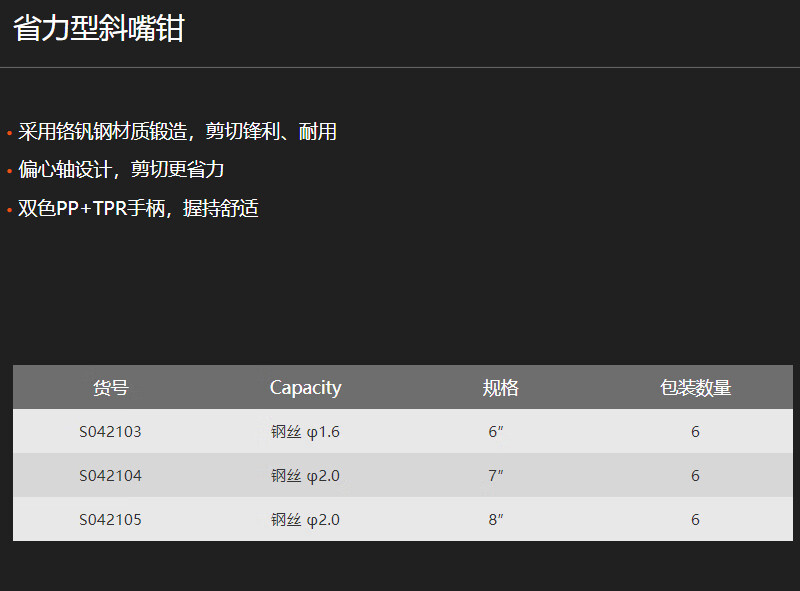800x591 pixels.
Task: Click package quantity 6 in S042103 row
Action: click(695, 432)
